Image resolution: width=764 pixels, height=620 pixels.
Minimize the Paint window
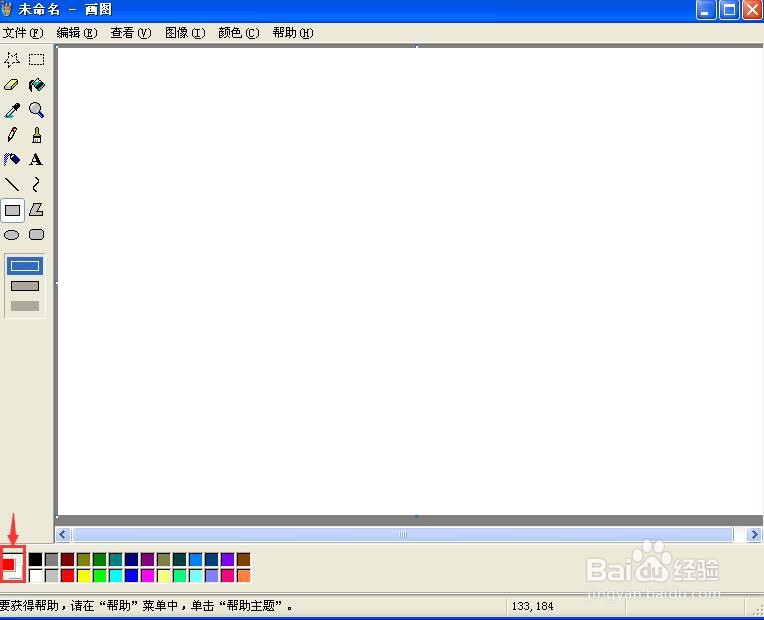(706, 10)
